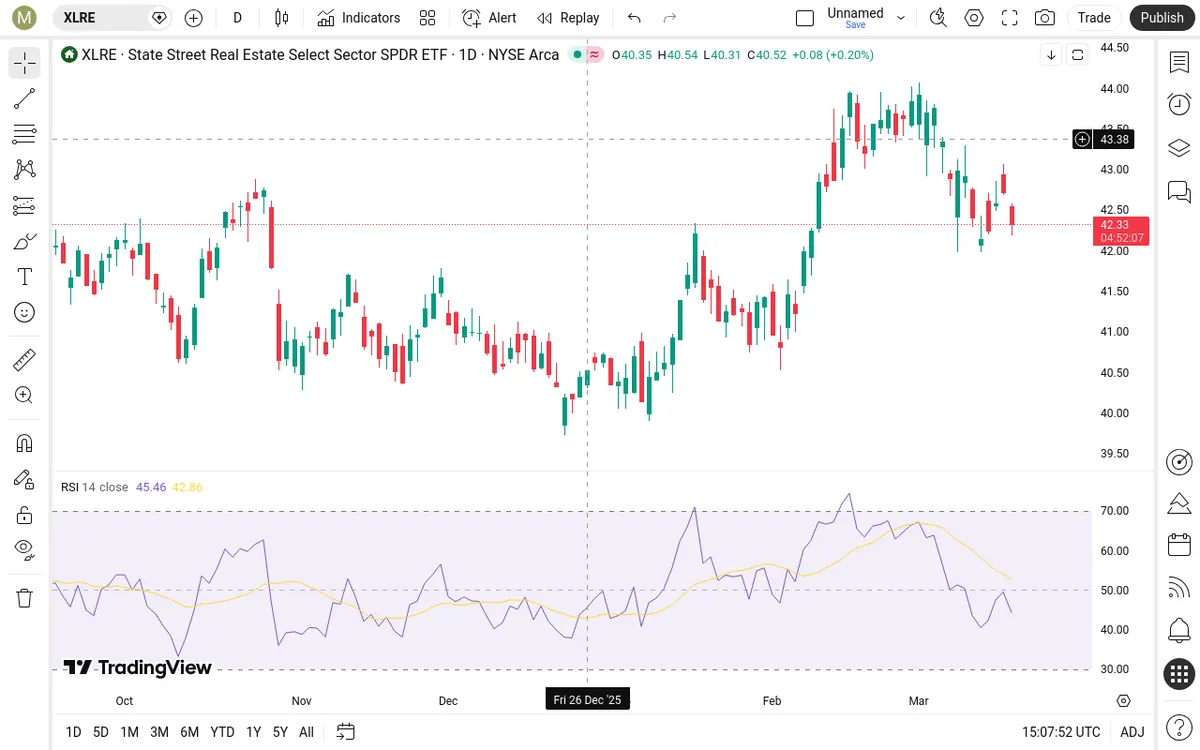Screen dimensions: 1200x750
Task: Select the 5Y time range
Action: click(281, 732)
